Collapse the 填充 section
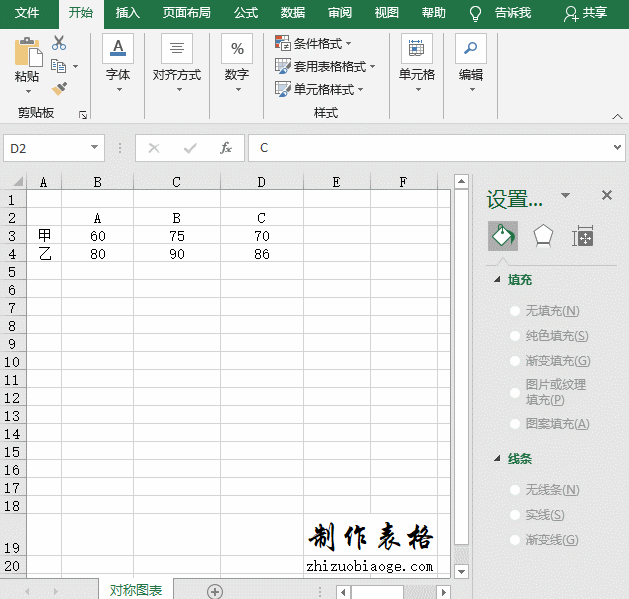Screen dimensions: 629x599 coord(497,279)
